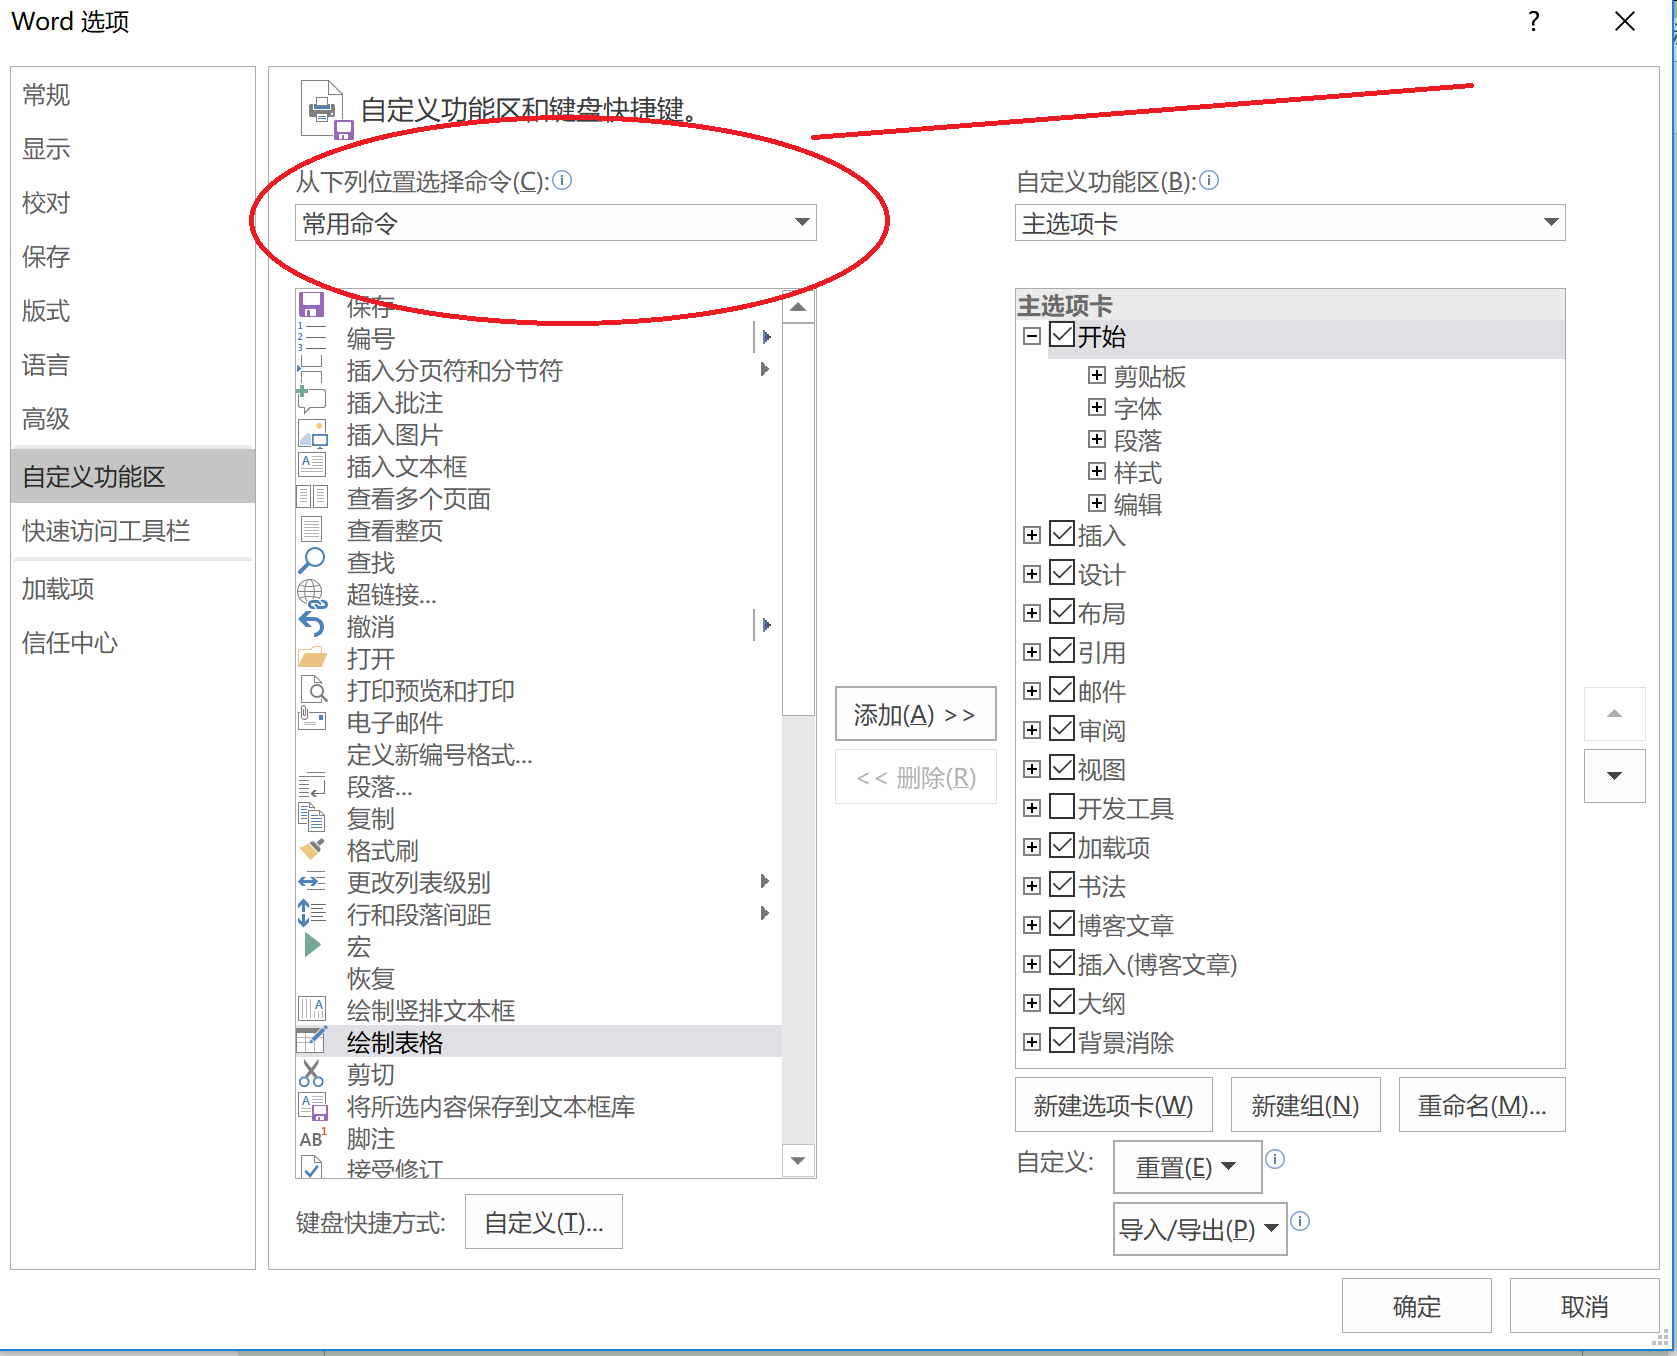Screen dimensions: 1677x1356
Task: Click the info icon next to 重置
Action: coord(1275,1159)
